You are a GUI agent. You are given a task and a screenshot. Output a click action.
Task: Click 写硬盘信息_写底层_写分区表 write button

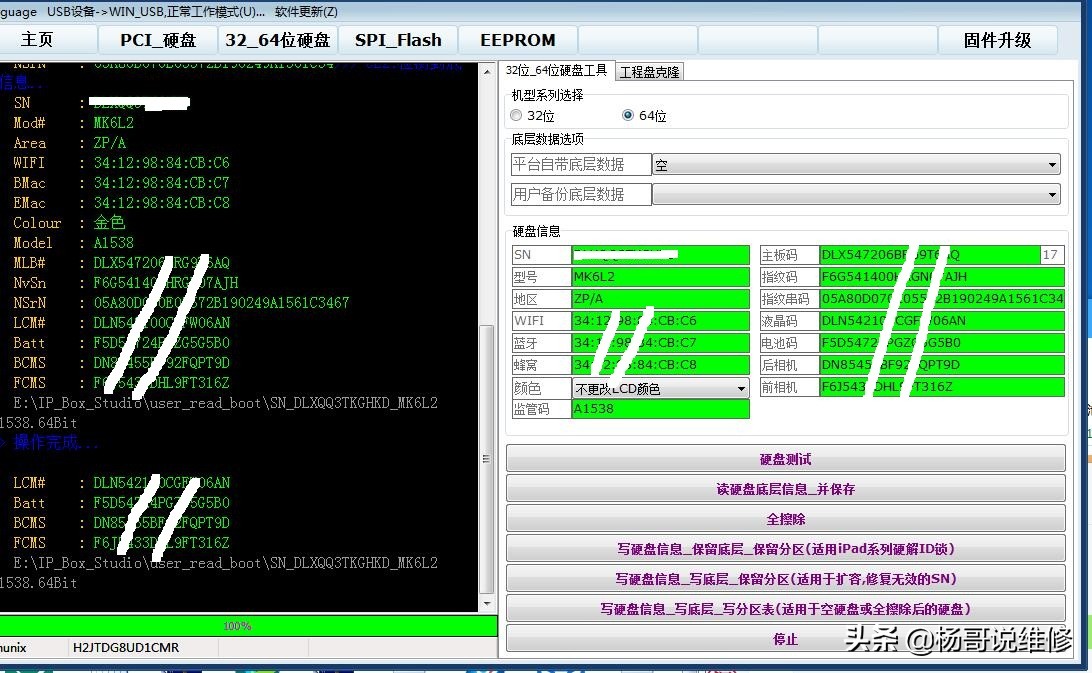click(x=783, y=608)
